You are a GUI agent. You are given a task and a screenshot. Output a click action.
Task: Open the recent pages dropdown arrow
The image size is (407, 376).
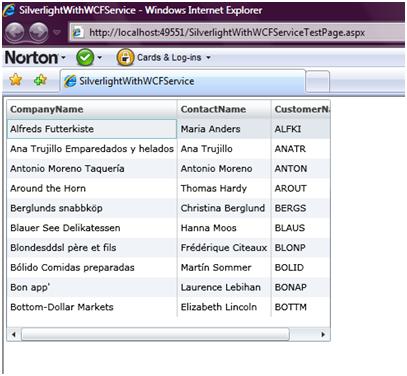(x=57, y=33)
